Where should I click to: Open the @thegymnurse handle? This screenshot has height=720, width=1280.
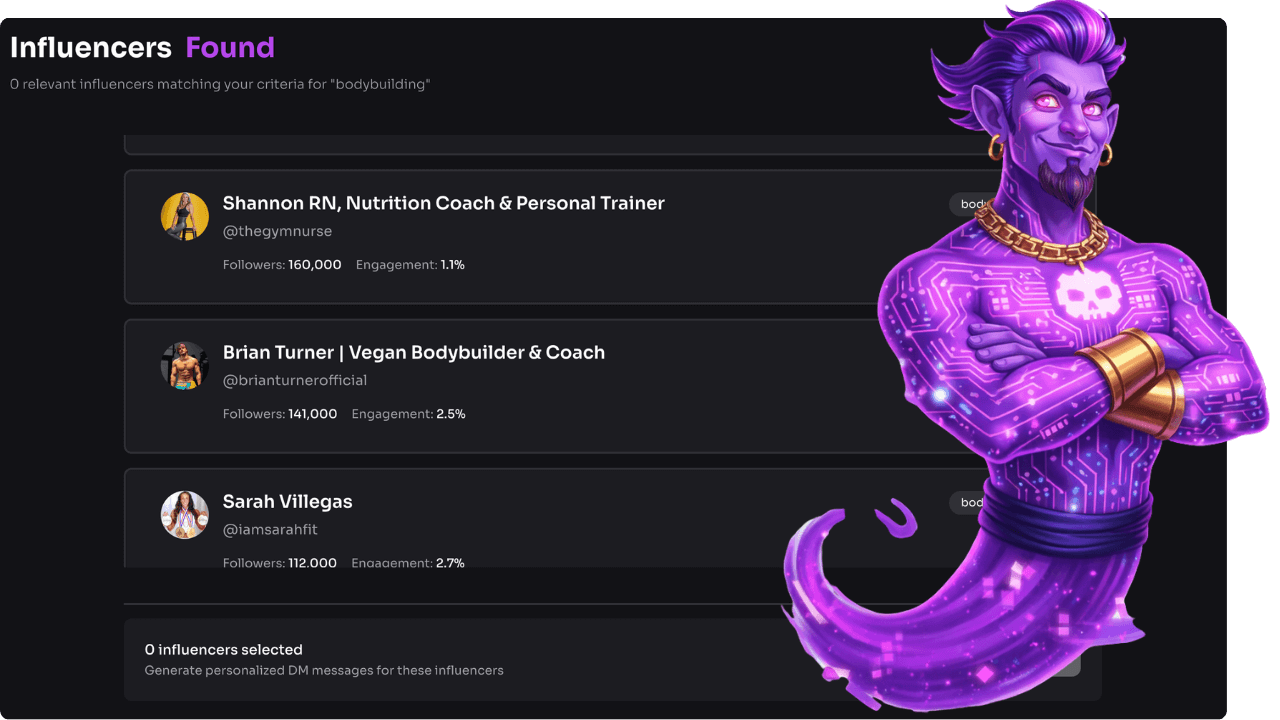(x=277, y=231)
